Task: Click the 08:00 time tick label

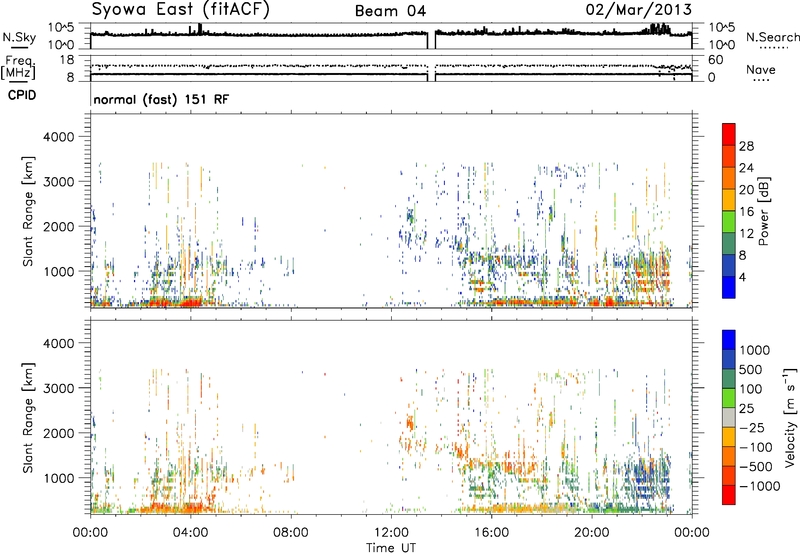Action: [290, 533]
